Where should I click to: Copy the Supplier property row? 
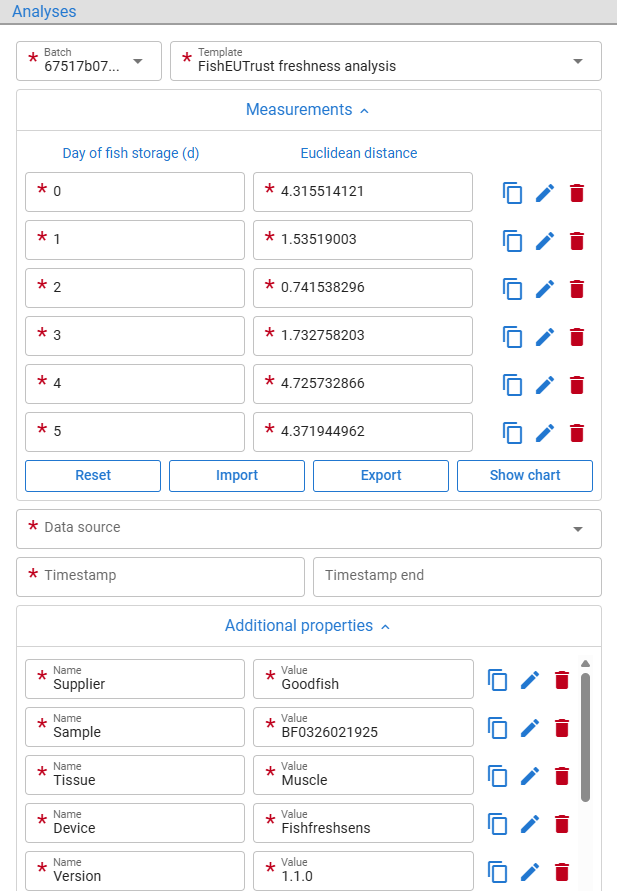498,680
